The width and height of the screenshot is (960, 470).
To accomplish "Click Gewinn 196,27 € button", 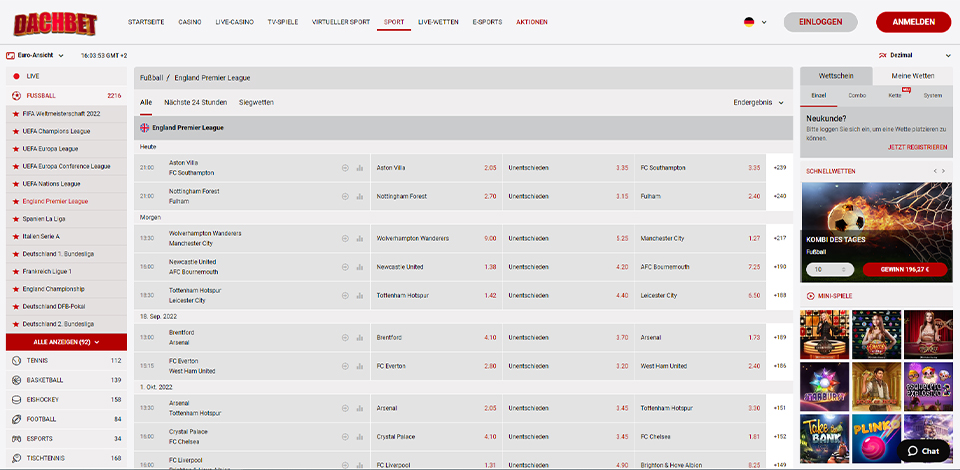I will tap(905, 270).
